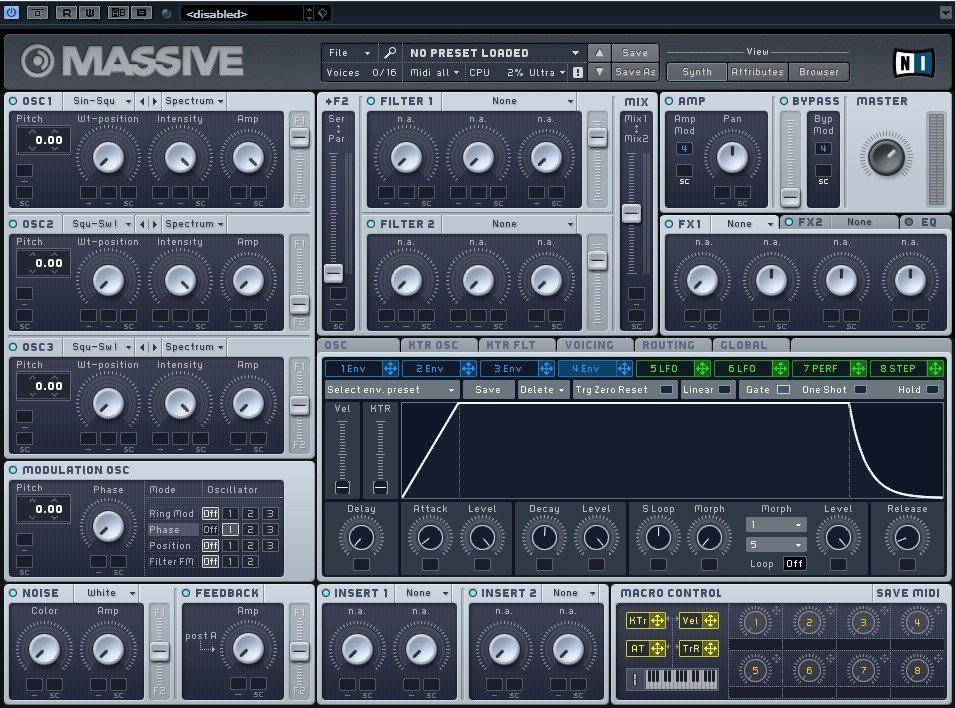Viewport: 955px width, 708px height.
Task: Toggle the NOISE section power button
Action: pyautogui.click(x=13, y=593)
